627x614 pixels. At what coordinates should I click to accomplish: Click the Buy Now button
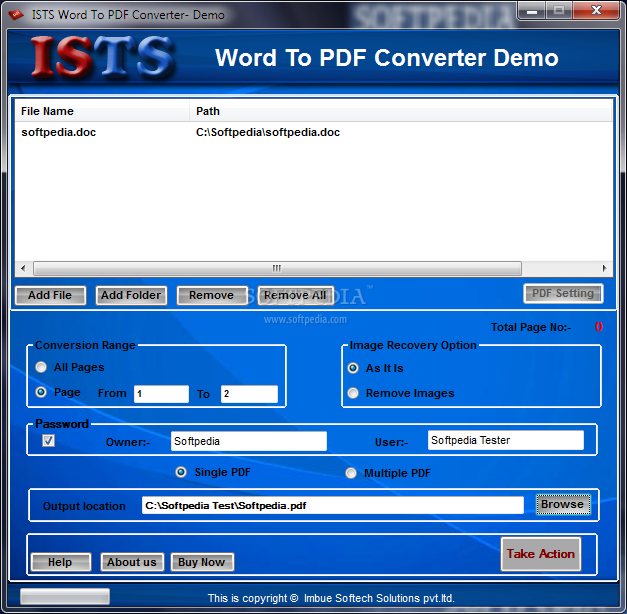(x=202, y=562)
